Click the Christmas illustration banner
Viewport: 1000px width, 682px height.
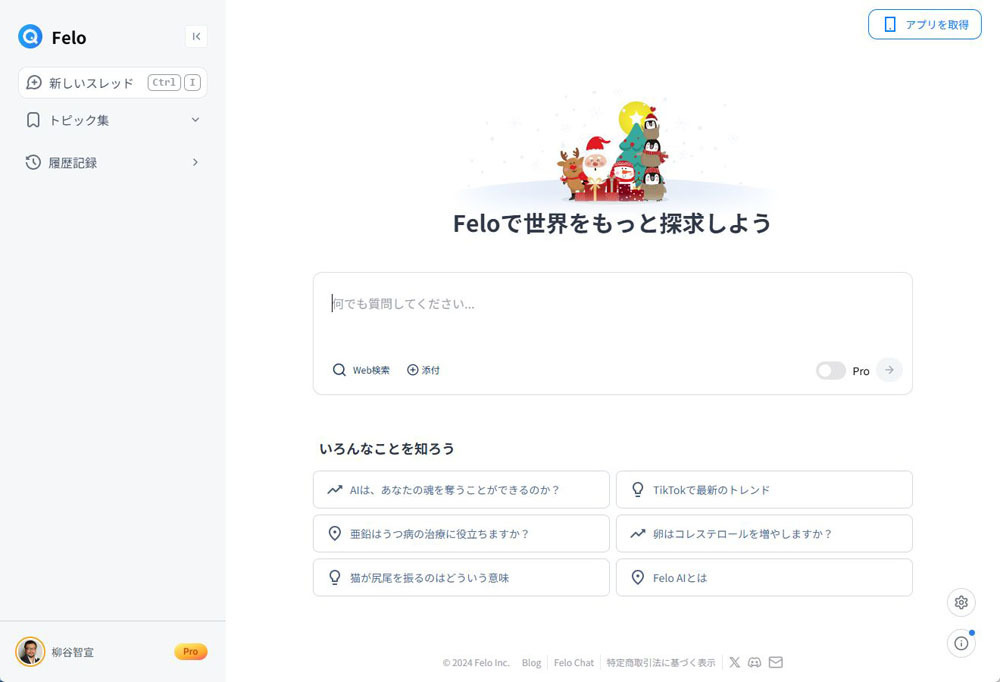(612, 150)
